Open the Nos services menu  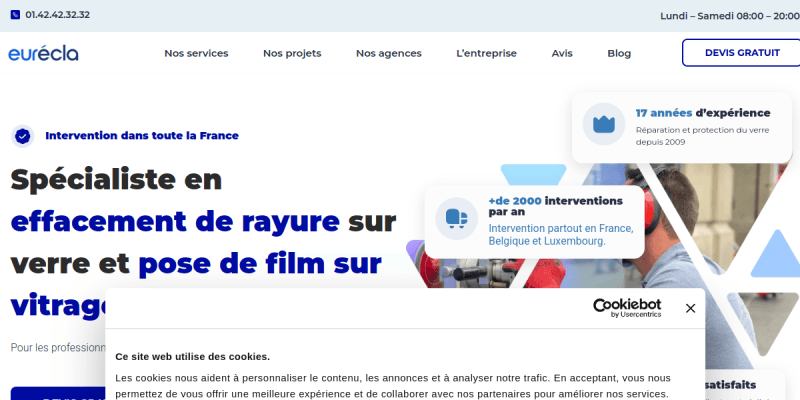(x=196, y=53)
